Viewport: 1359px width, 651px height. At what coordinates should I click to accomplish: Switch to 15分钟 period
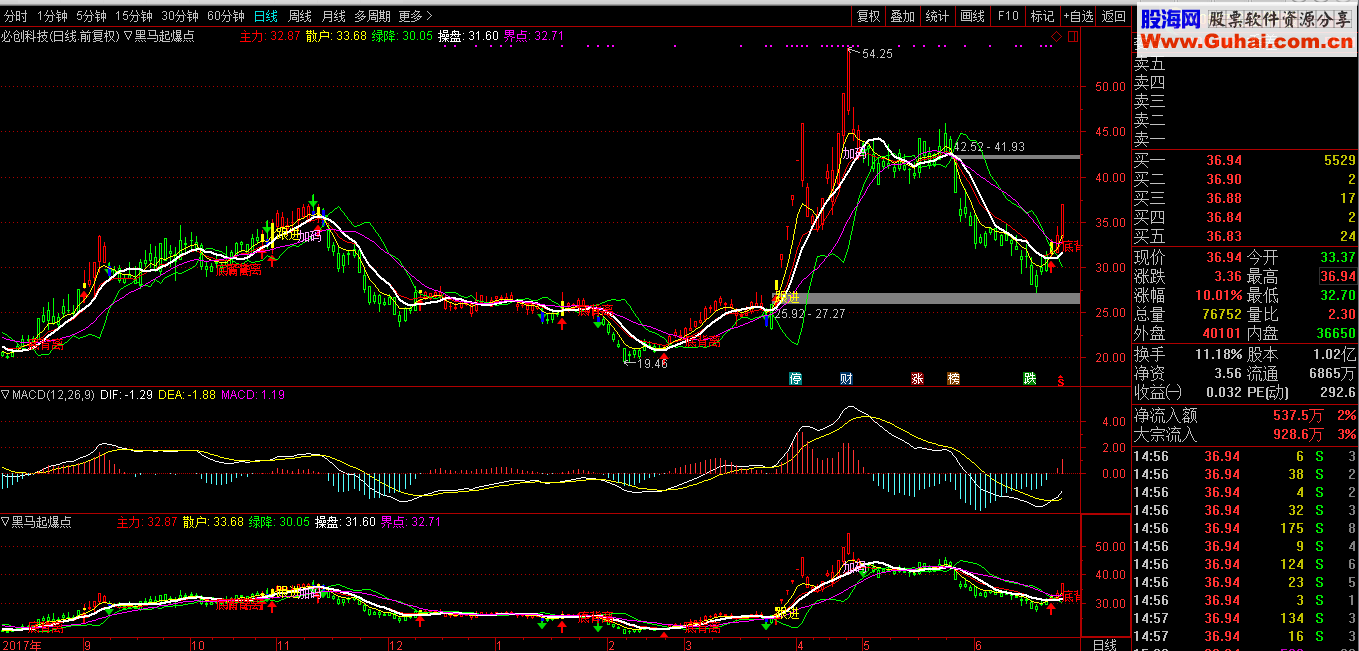click(x=134, y=16)
